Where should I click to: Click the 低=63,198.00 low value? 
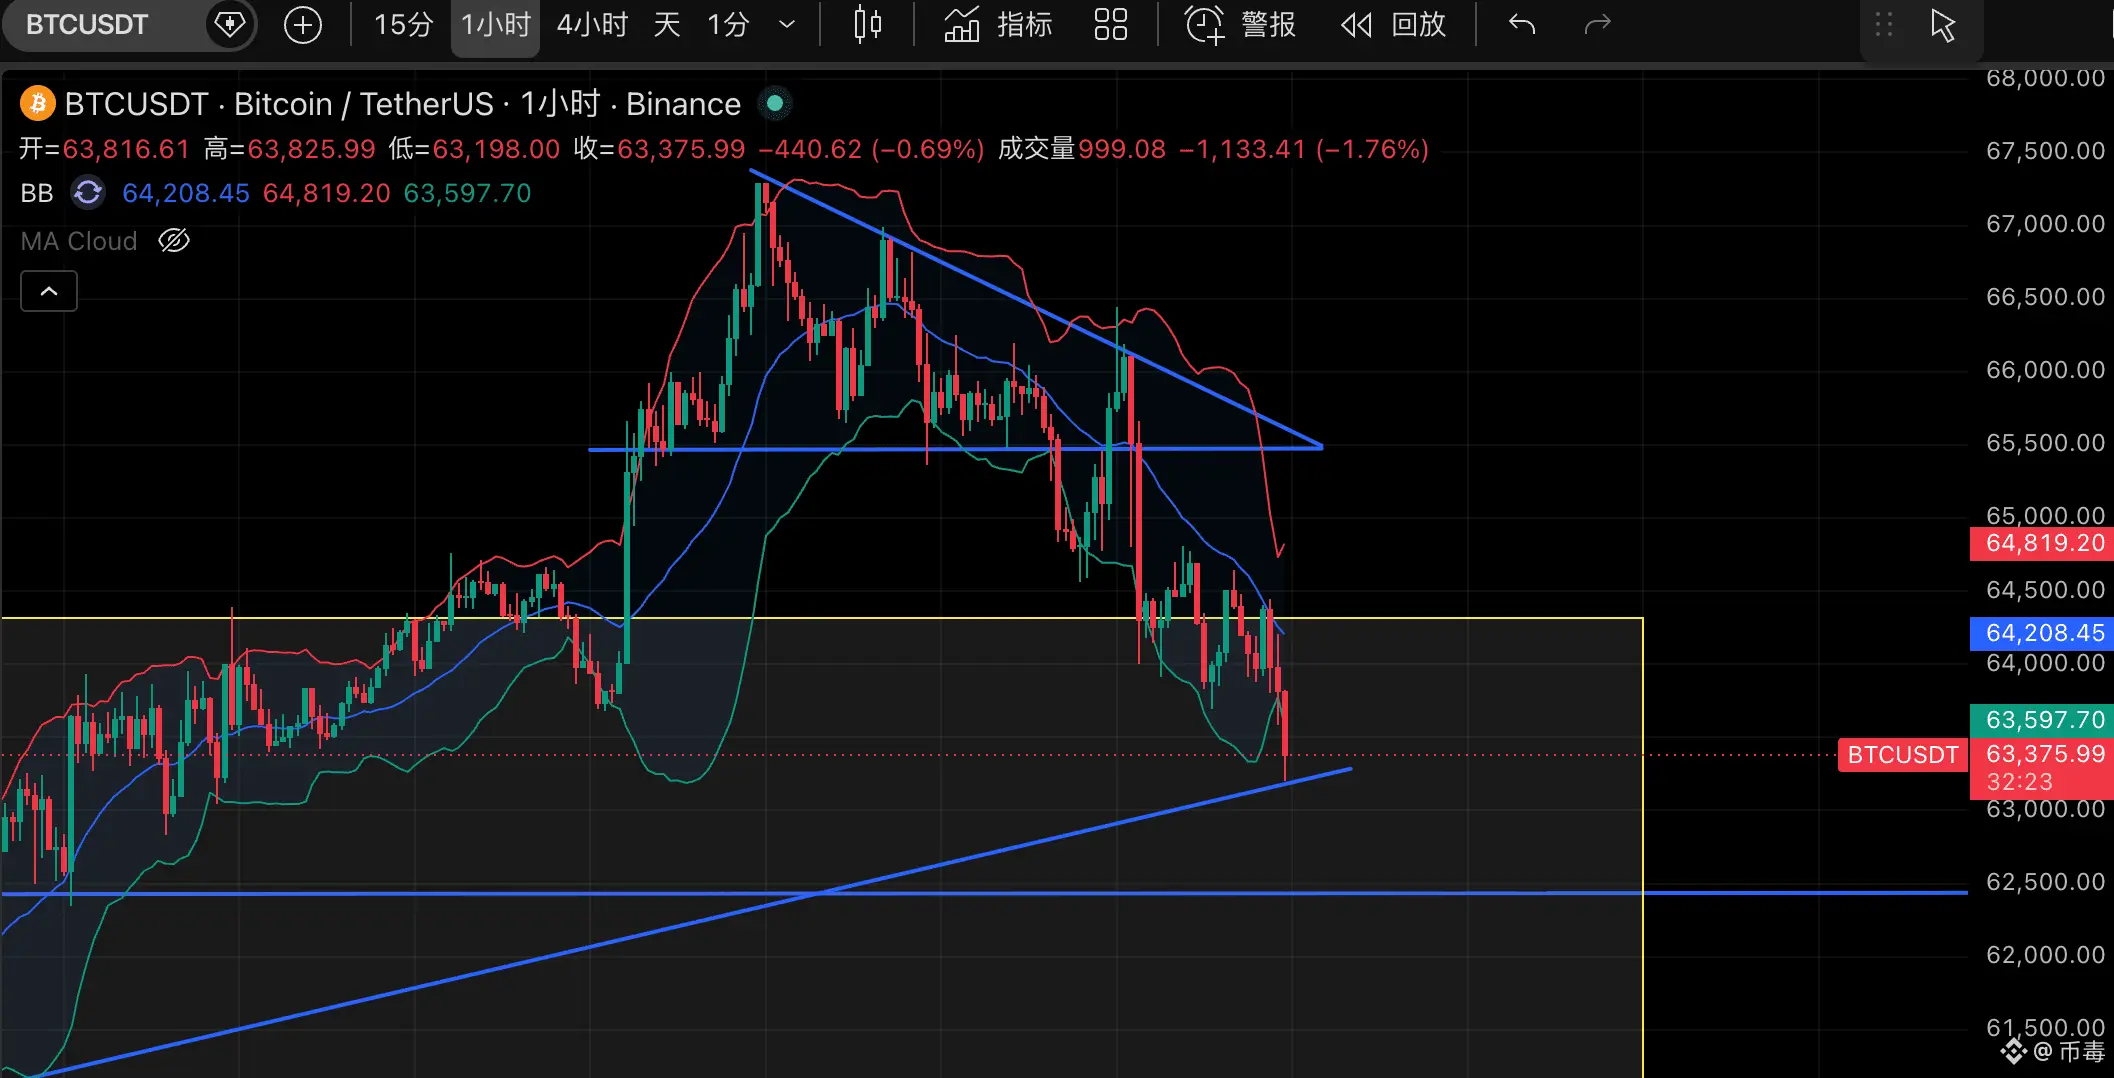pyautogui.click(x=475, y=149)
